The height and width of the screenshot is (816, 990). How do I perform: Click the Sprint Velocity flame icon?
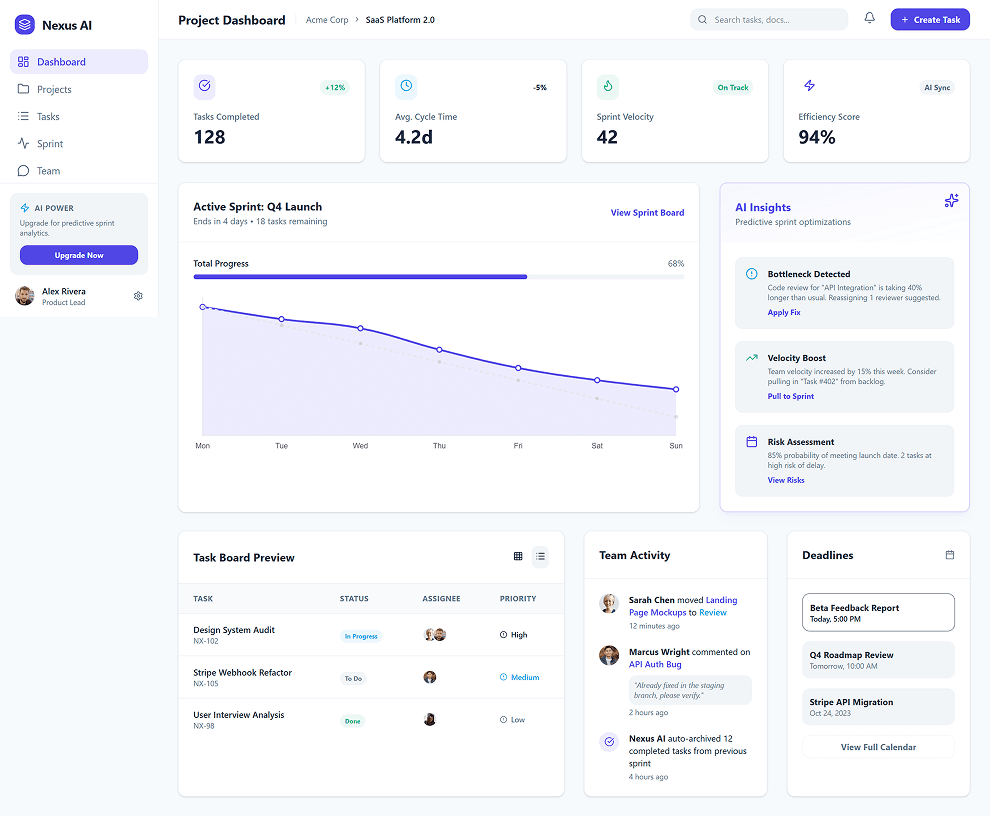coord(608,86)
